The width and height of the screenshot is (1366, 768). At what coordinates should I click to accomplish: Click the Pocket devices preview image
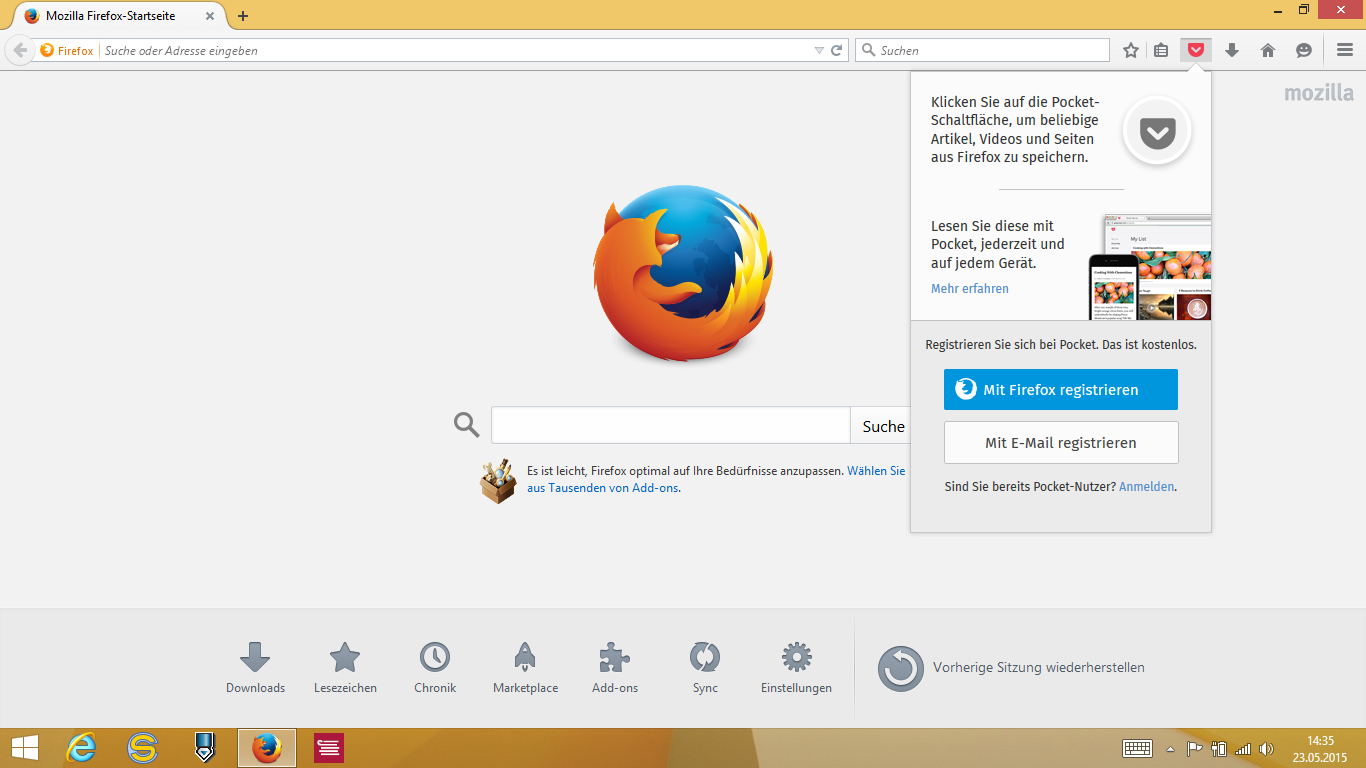coord(1150,266)
